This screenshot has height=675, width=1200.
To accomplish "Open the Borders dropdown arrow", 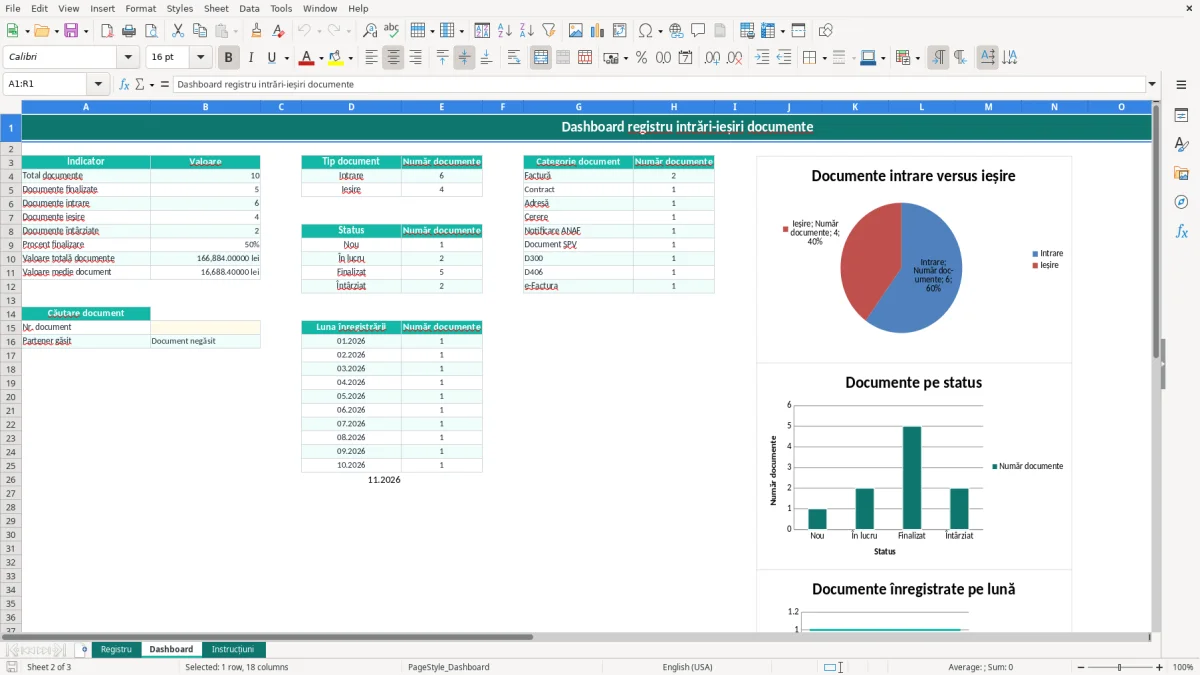I will coord(824,58).
